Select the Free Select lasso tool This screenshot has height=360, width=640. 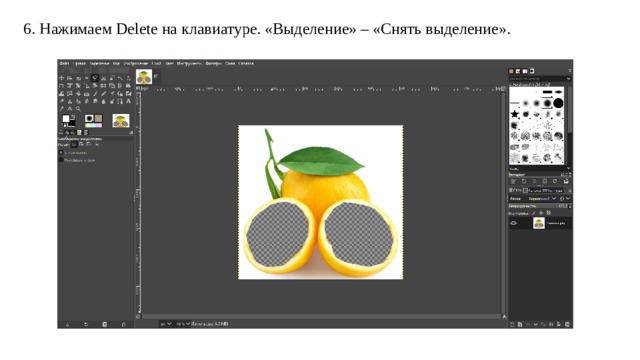click(95, 78)
